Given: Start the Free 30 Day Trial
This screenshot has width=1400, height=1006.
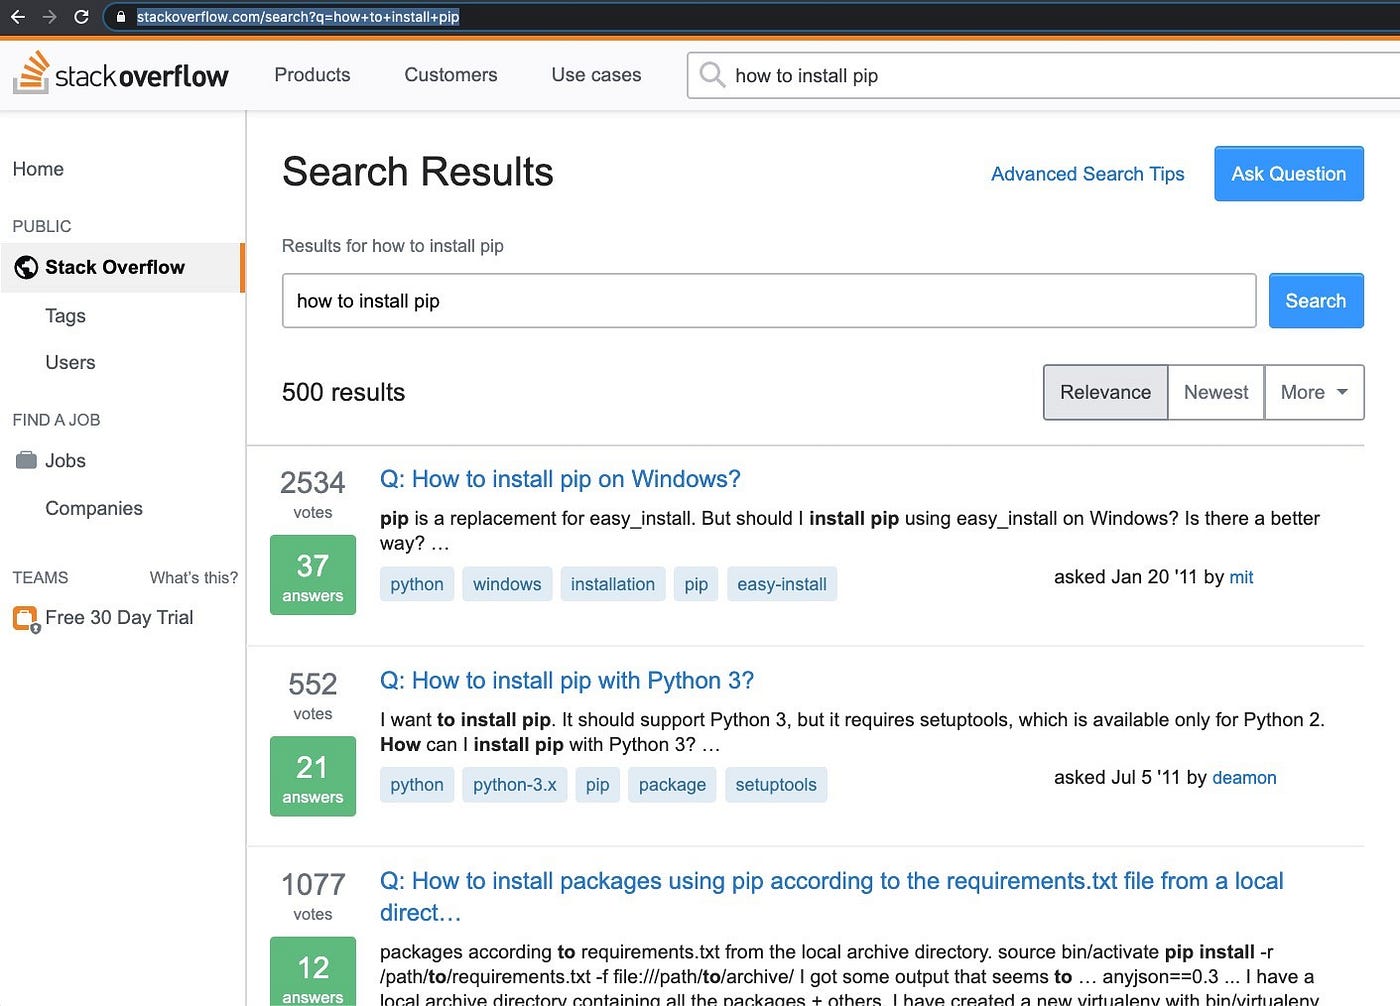Looking at the screenshot, I should click(119, 618).
